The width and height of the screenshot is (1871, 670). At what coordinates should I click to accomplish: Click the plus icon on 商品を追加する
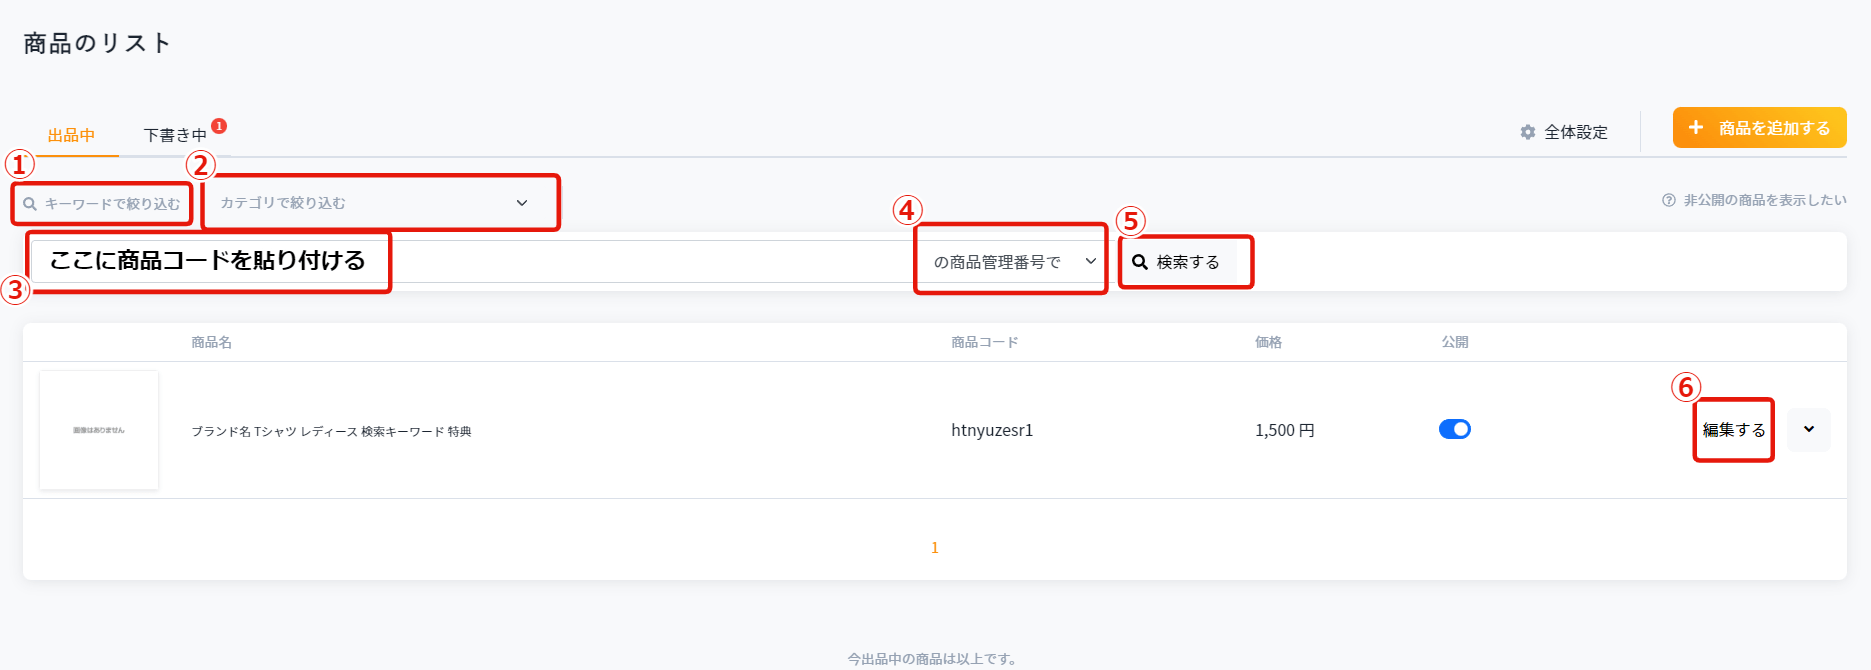click(1695, 128)
